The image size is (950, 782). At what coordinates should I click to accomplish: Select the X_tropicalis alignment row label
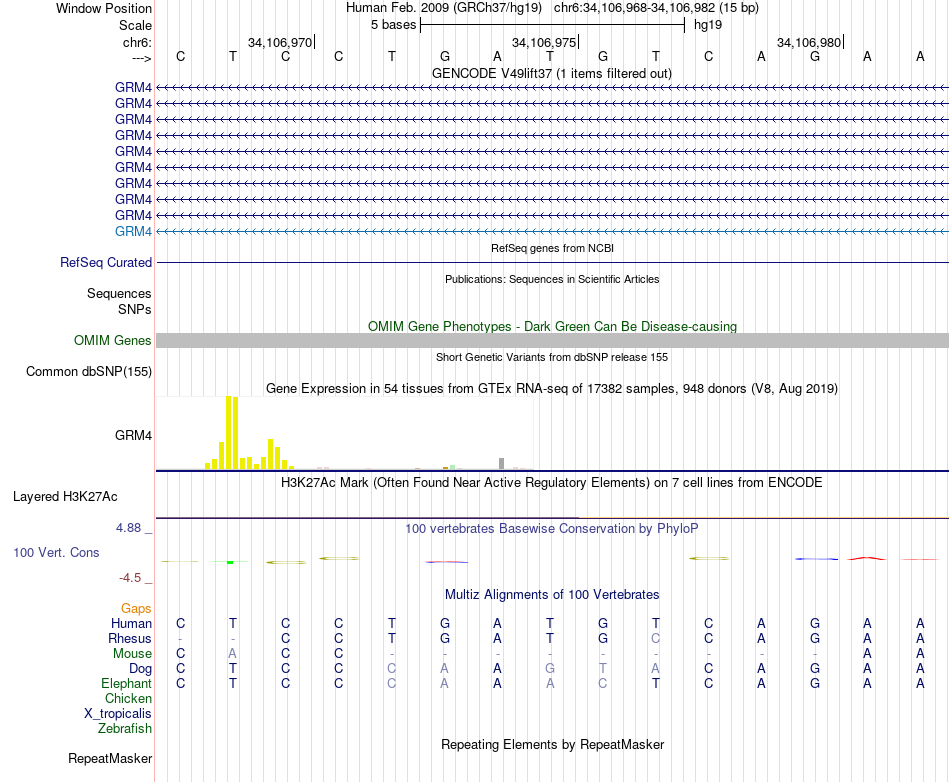(x=118, y=714)
